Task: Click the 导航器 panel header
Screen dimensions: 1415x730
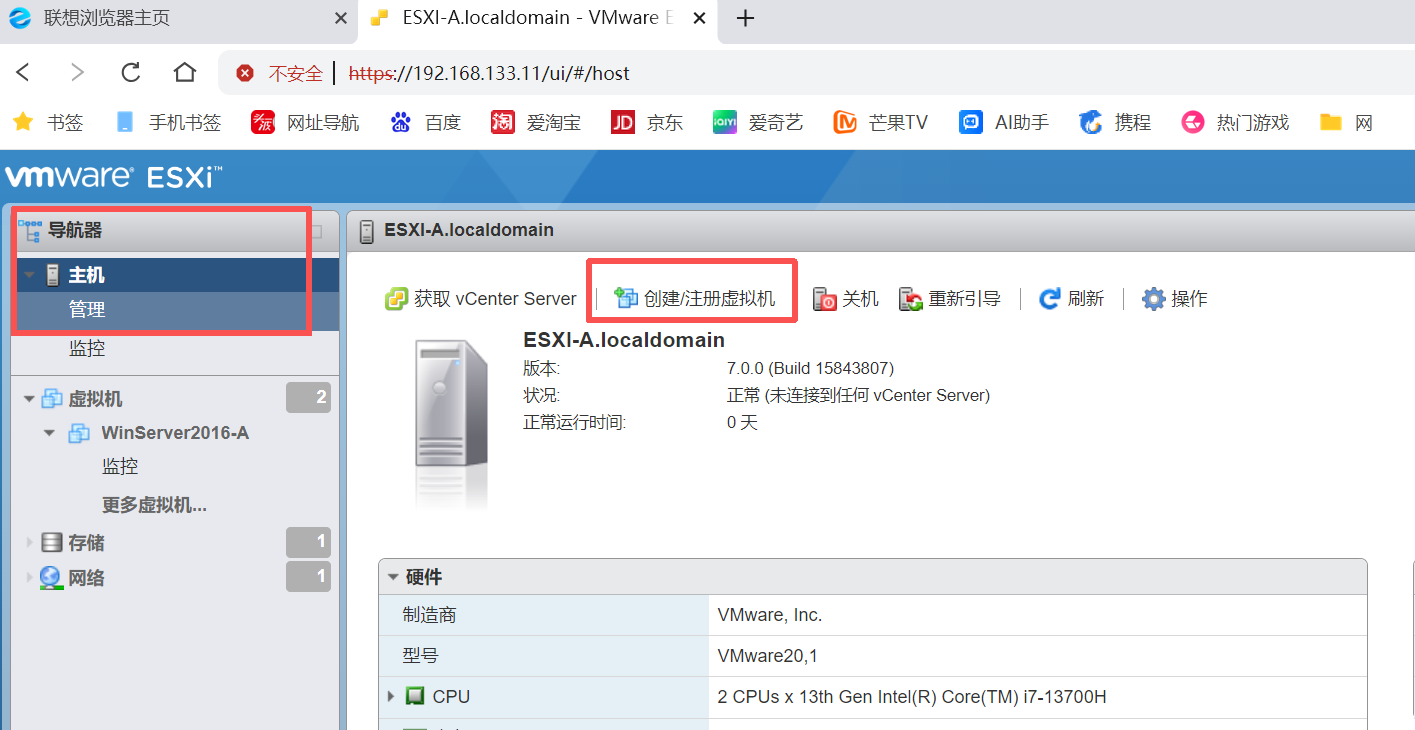Action: click(176, 231)
